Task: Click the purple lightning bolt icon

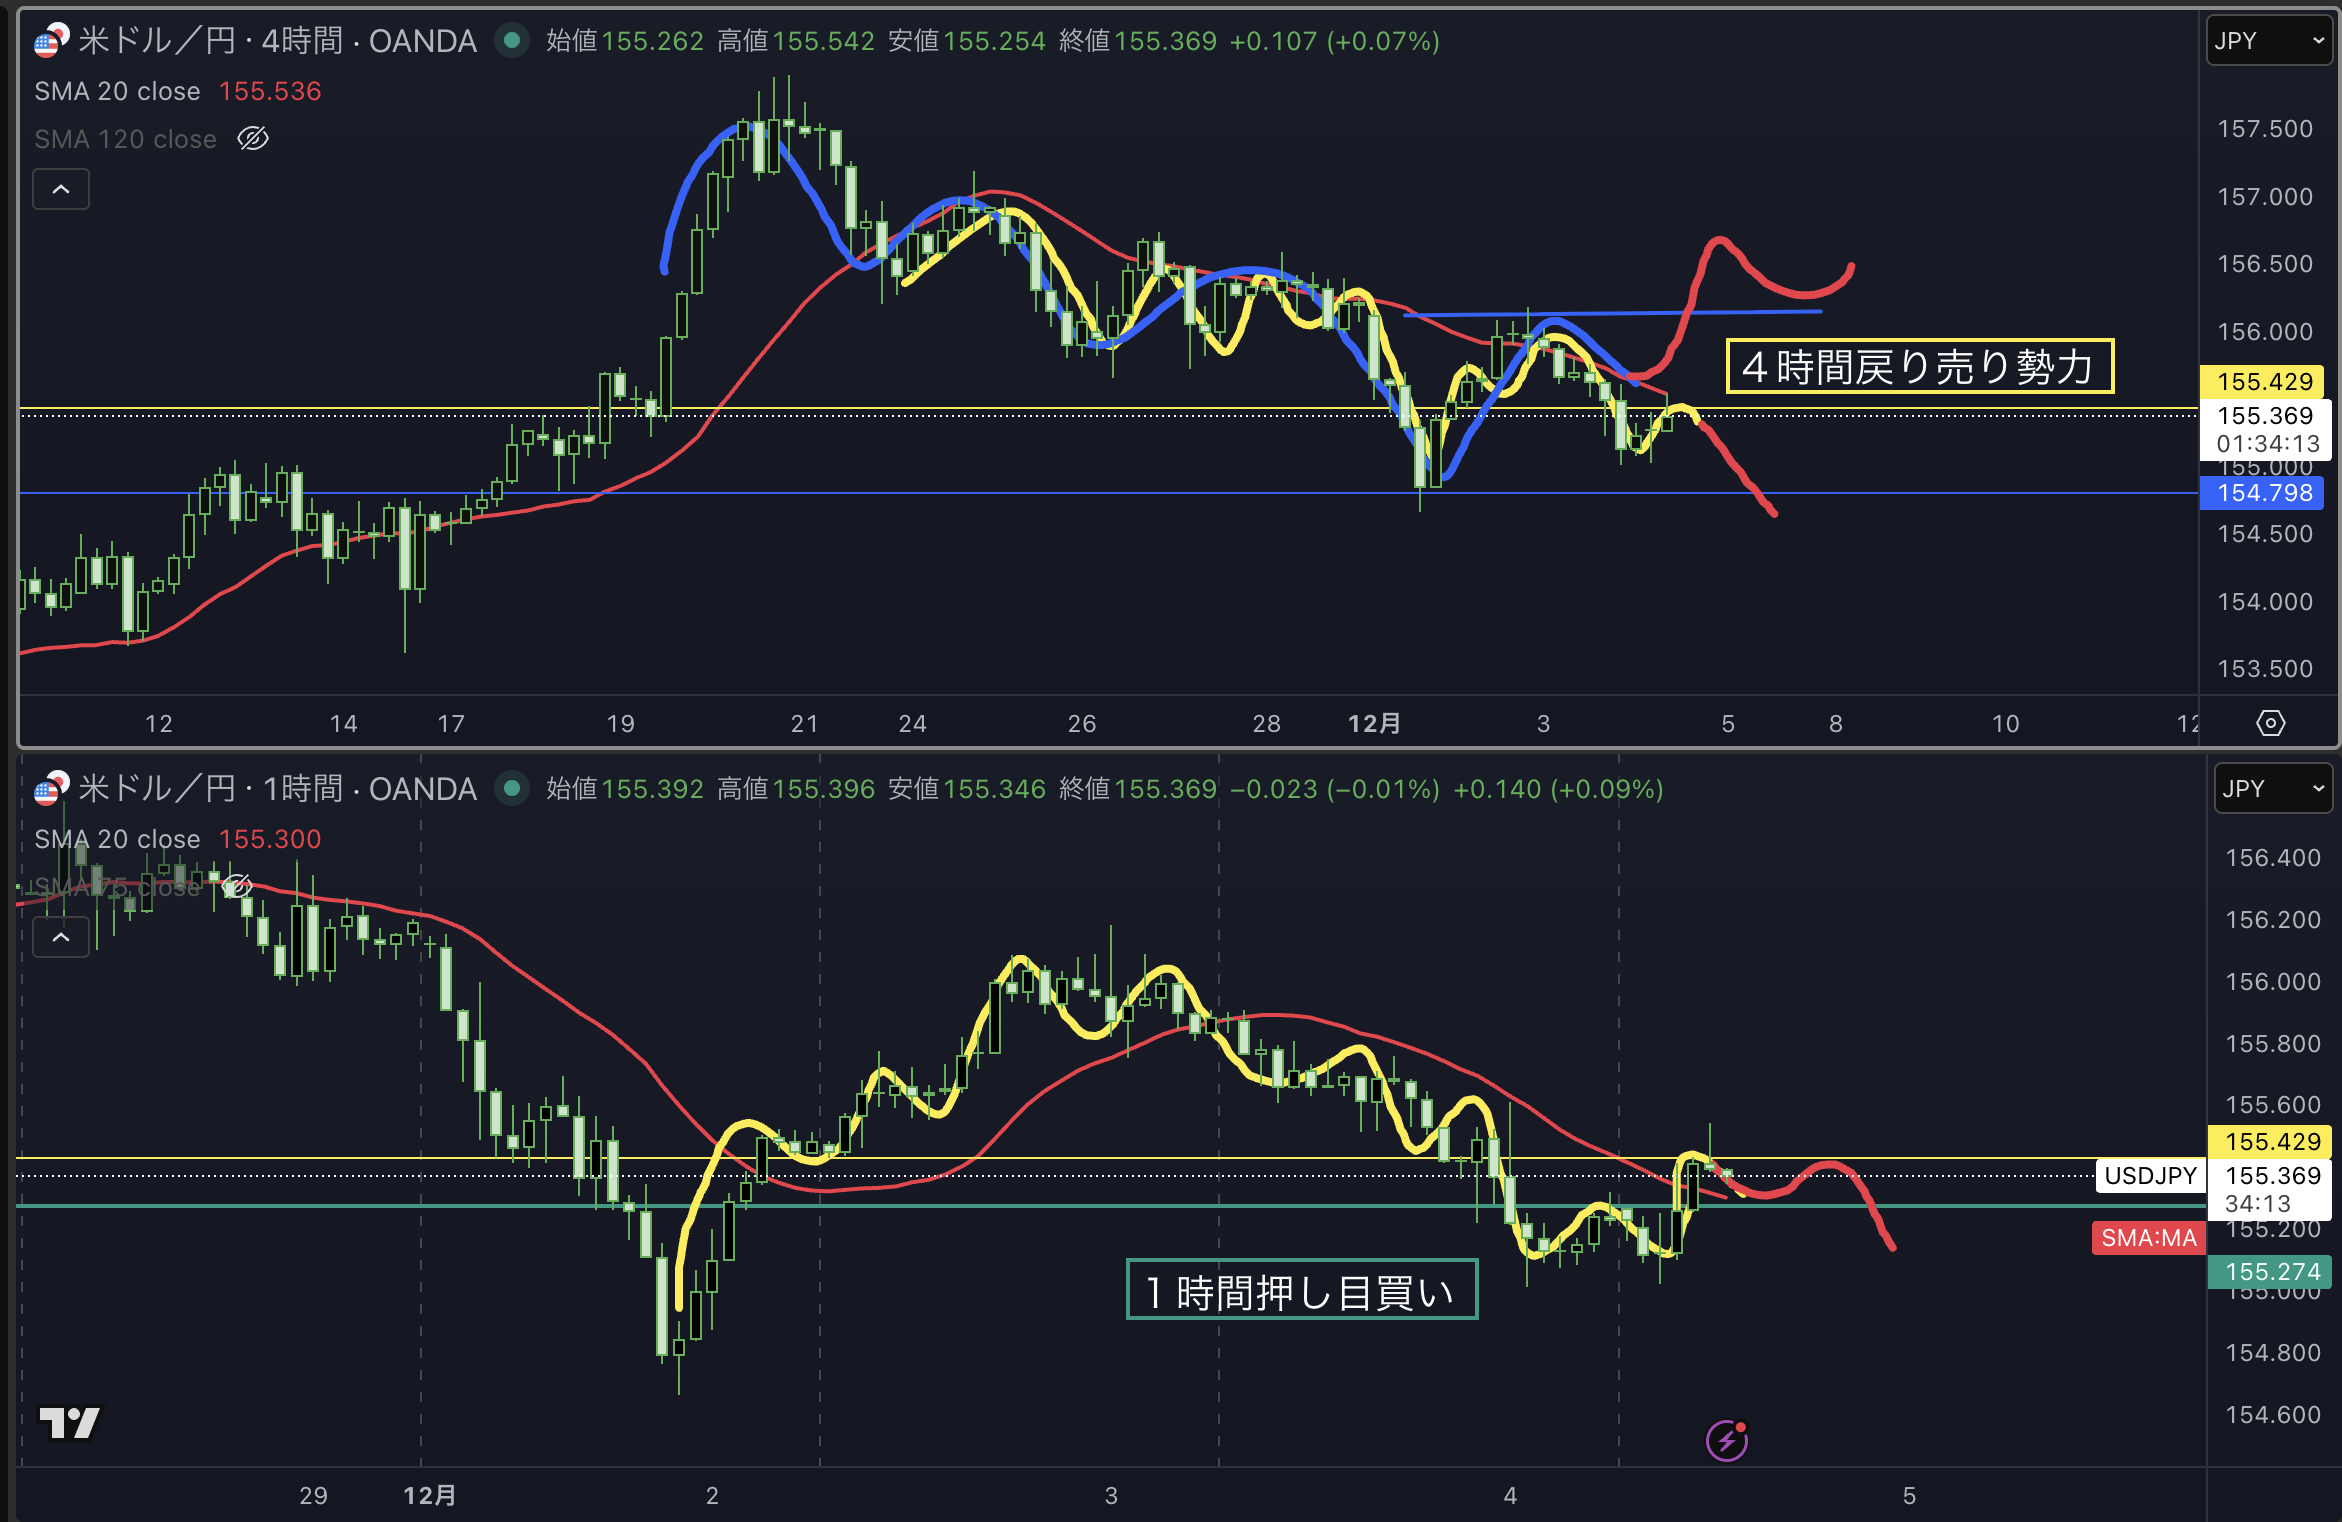Action: (1726, 1440)
